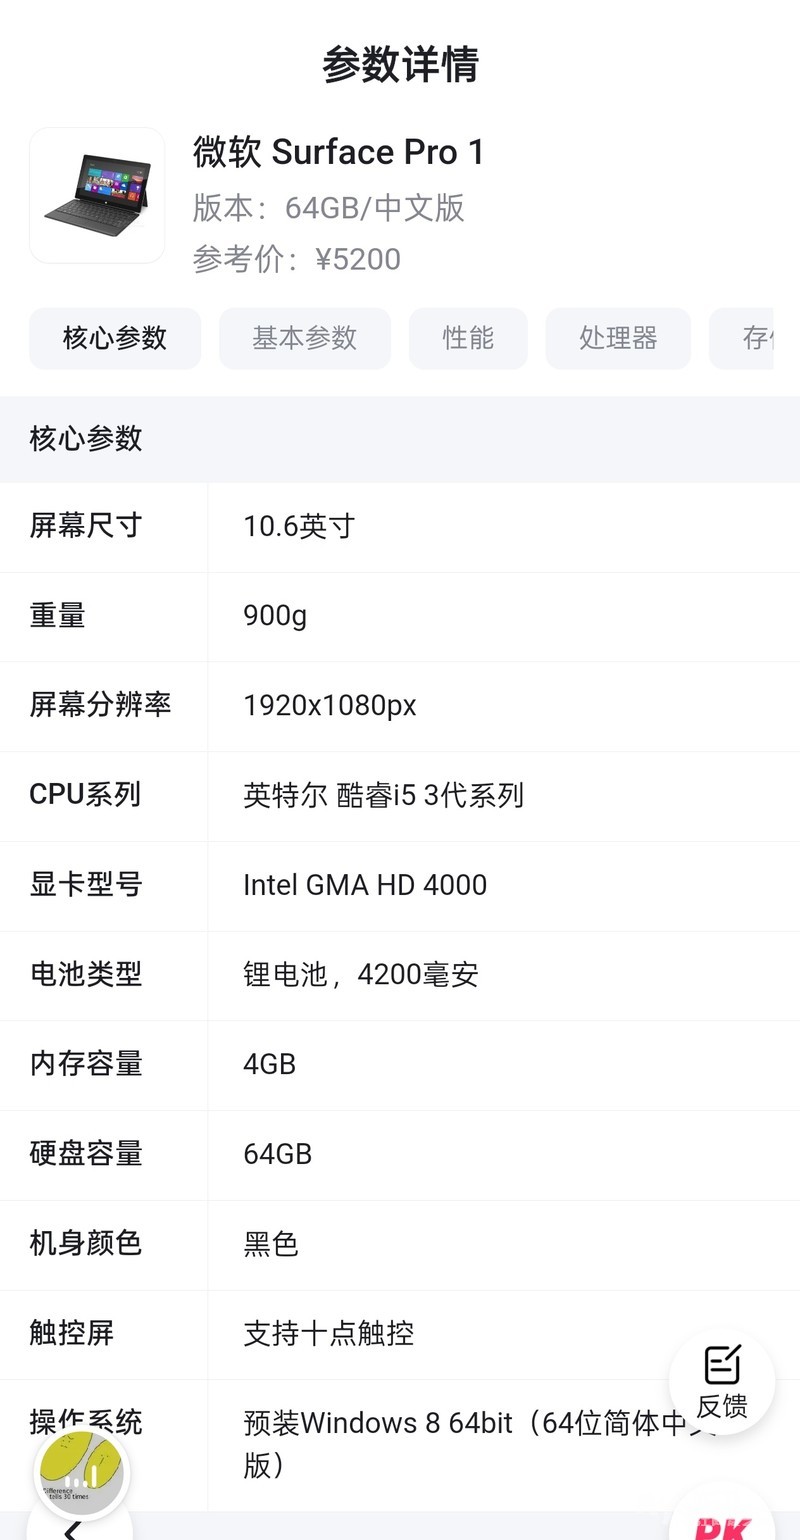800x1540 pixels.
Task: Tap the 锂电池,4200毫安 battery value
Action: point(361,974)
